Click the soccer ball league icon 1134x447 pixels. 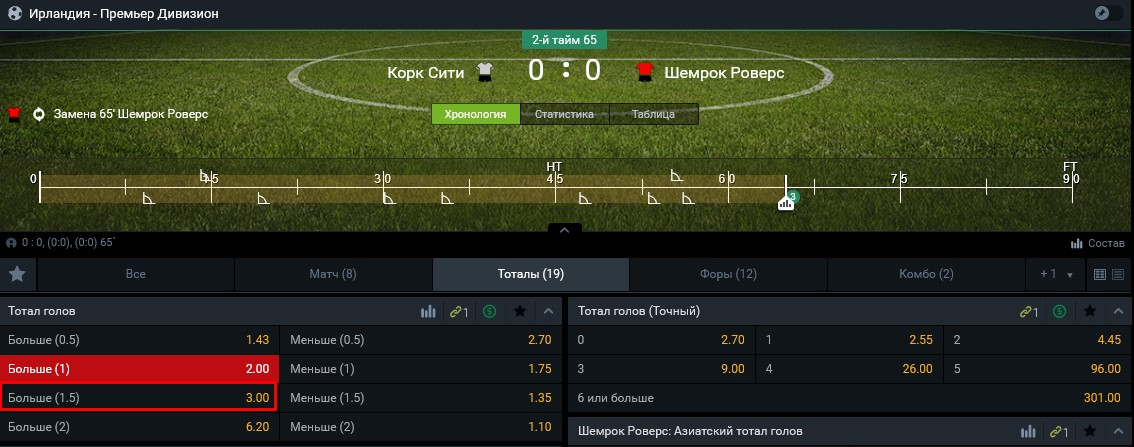tap(15, 14)
